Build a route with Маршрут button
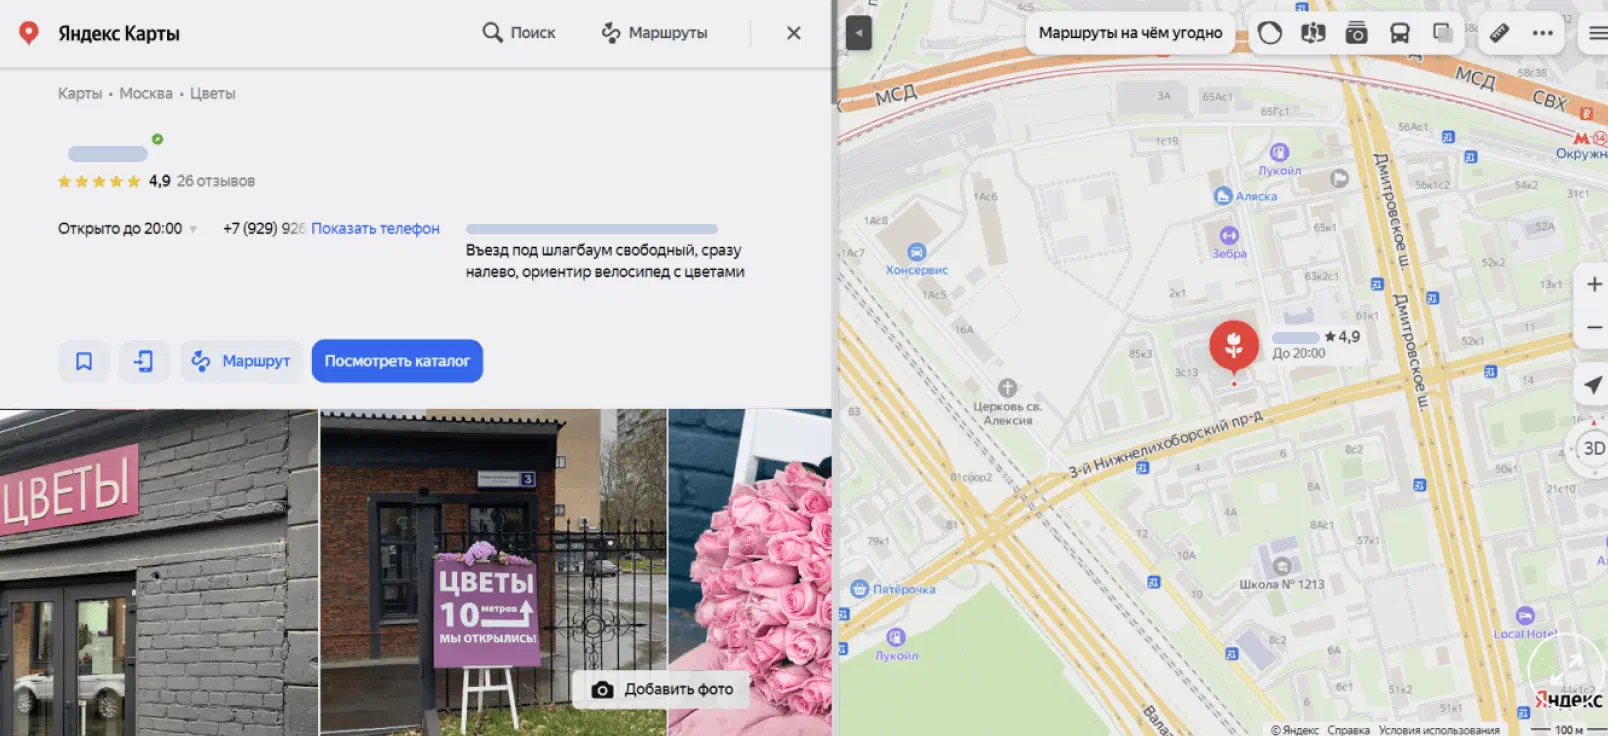 241,361
